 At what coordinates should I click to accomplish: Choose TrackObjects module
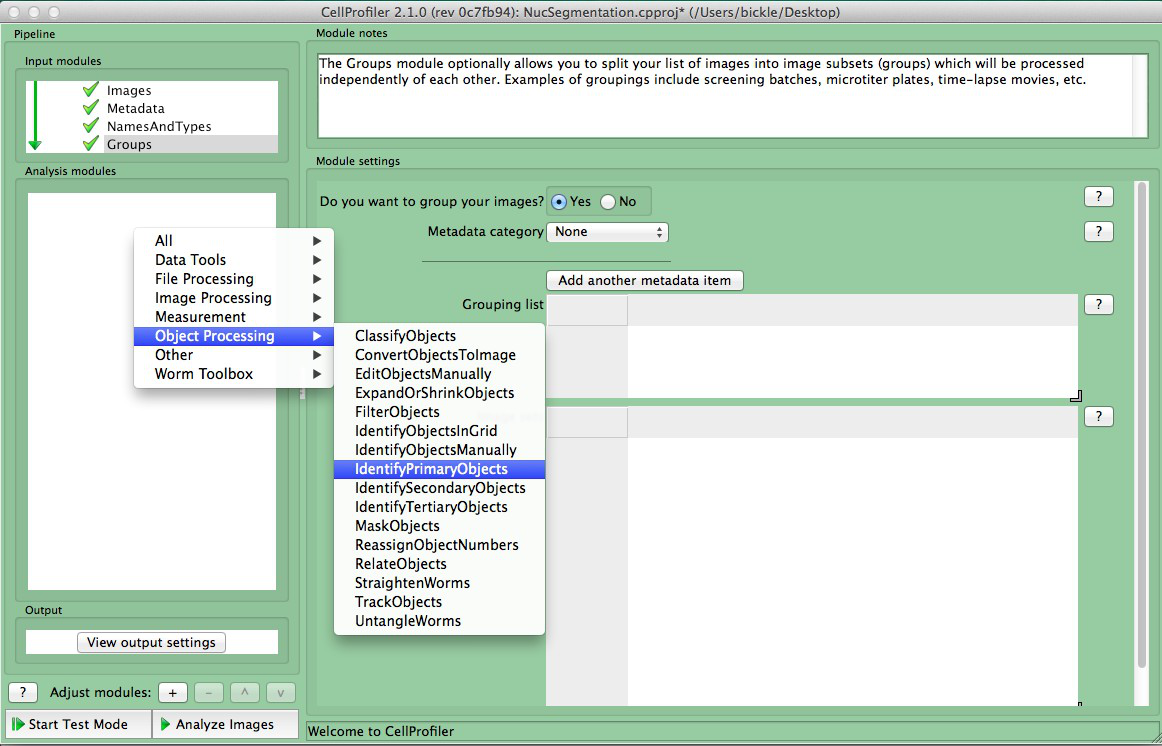(x=439, y=602)
